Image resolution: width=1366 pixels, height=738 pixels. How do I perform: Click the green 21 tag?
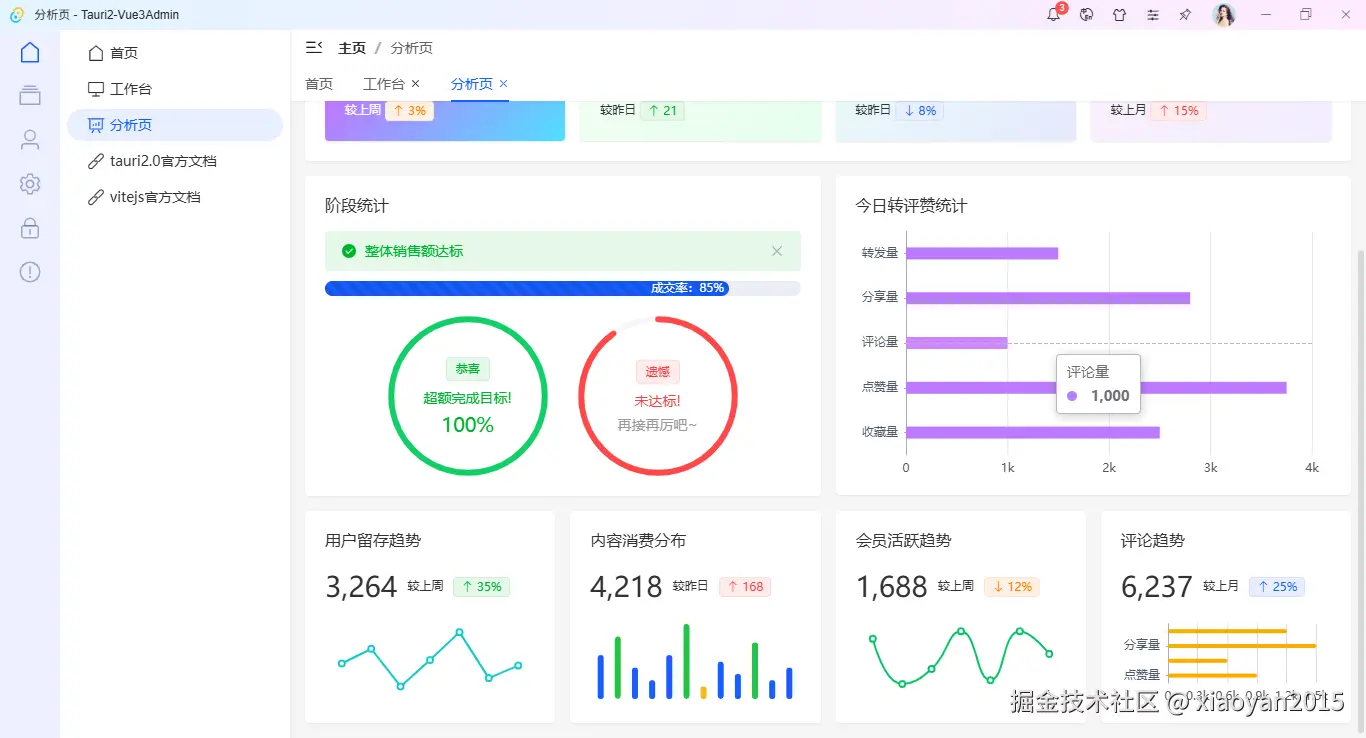tap(662, 111)
